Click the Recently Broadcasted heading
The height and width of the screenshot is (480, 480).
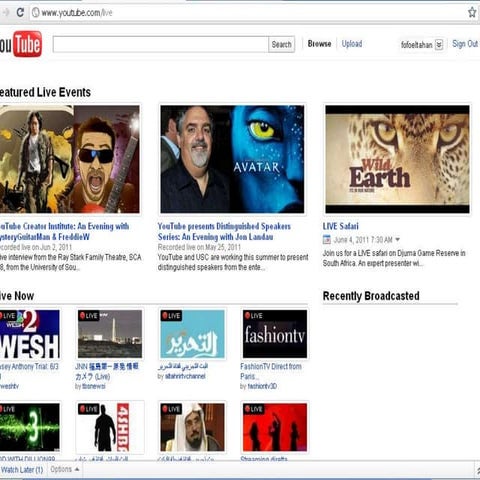point(371,296)
